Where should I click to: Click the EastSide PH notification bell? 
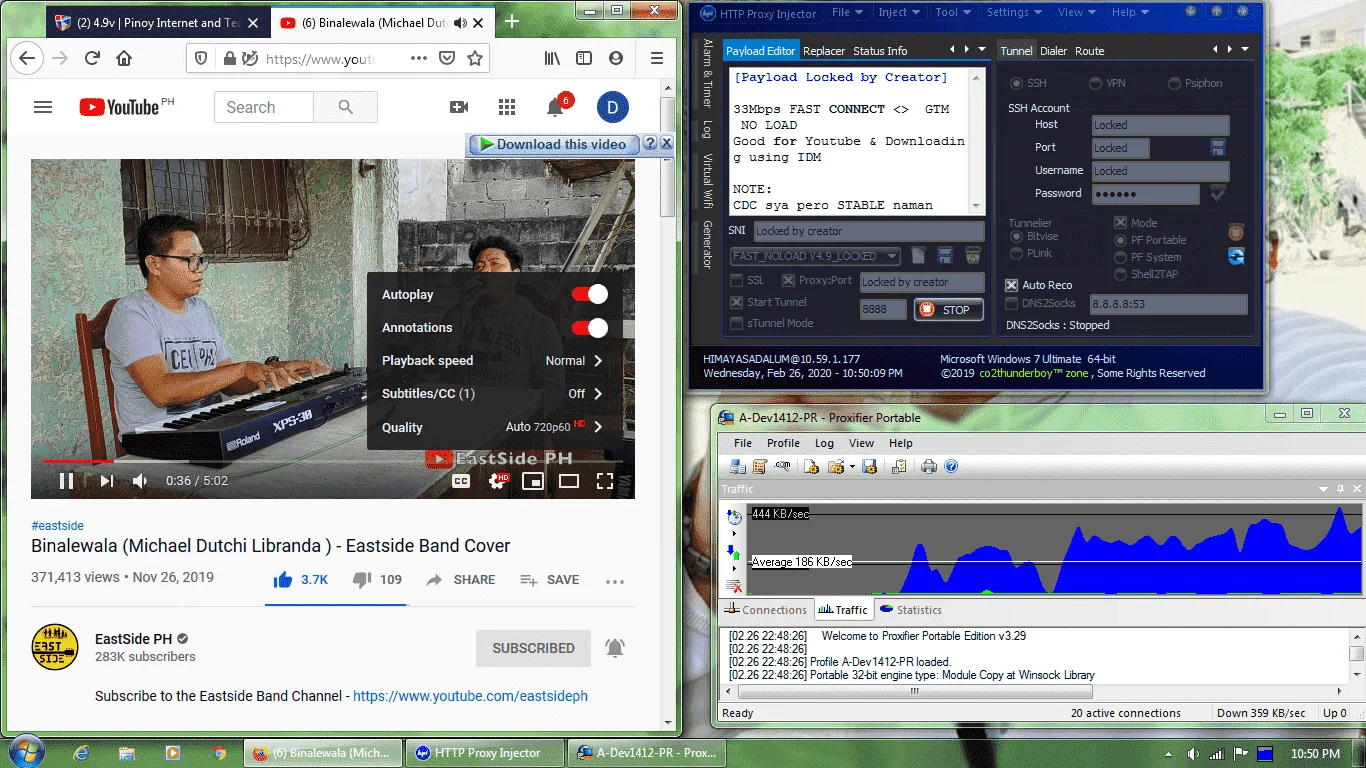(615, 648)
